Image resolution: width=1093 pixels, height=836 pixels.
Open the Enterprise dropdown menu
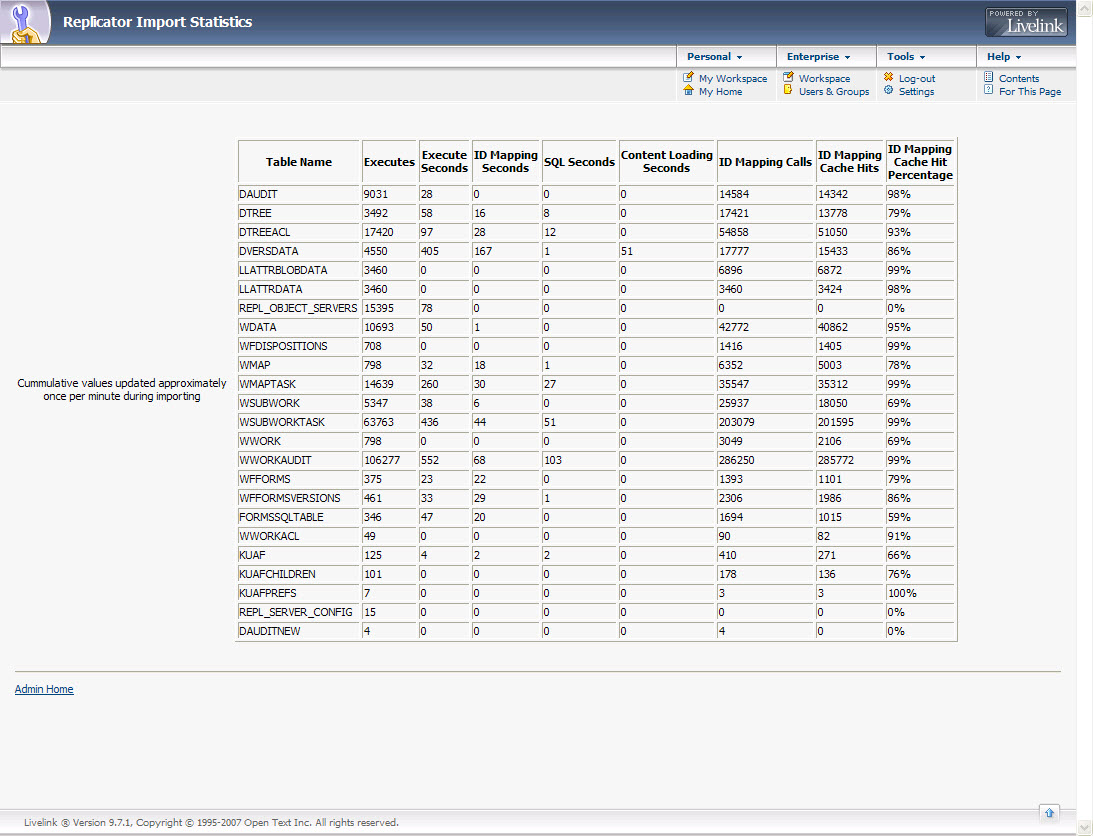[x=818, y=57]
